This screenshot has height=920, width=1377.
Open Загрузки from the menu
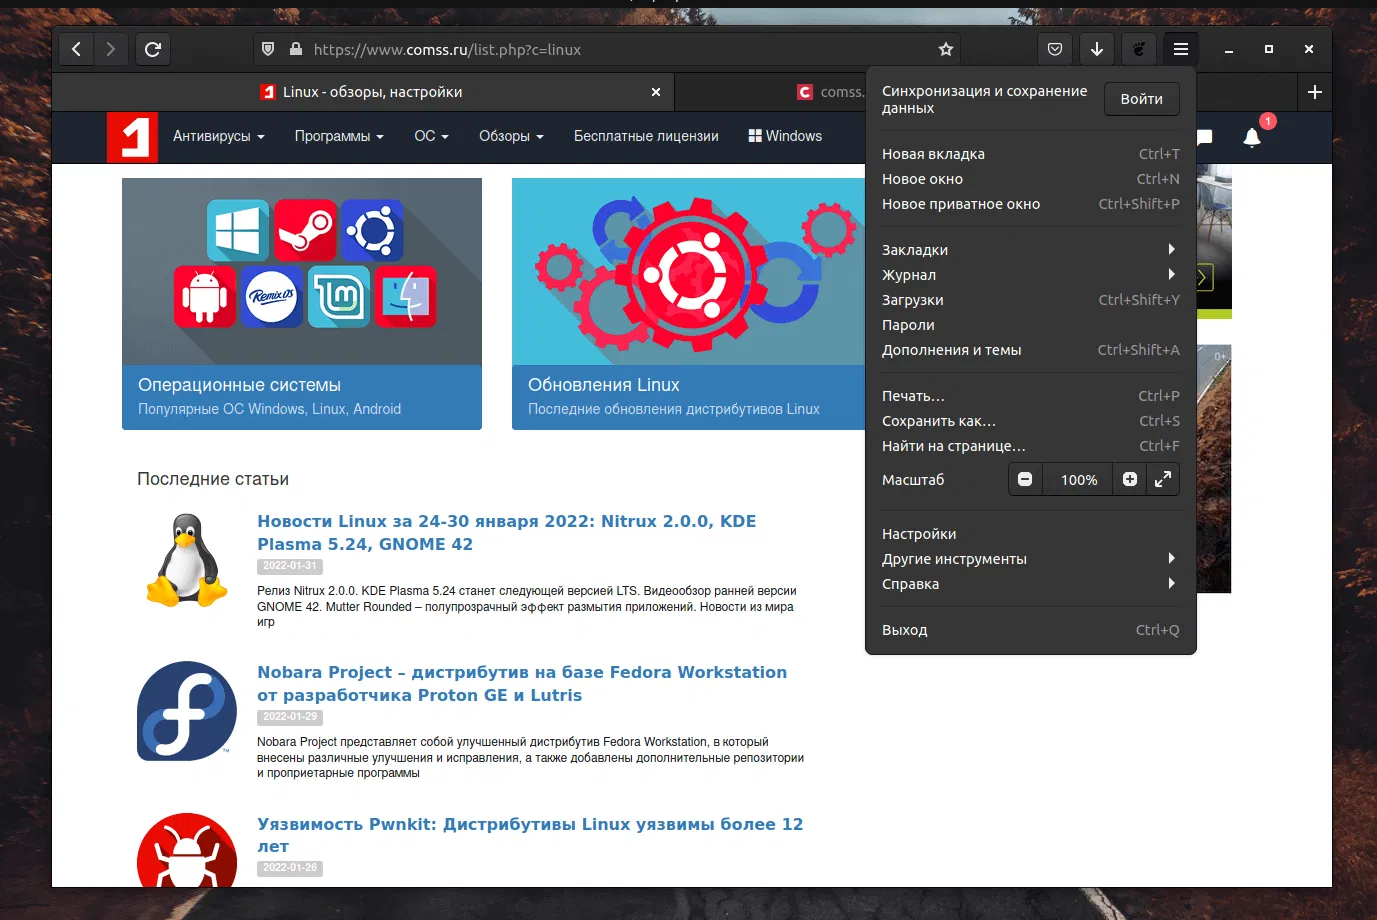(x=1030, y=300)
